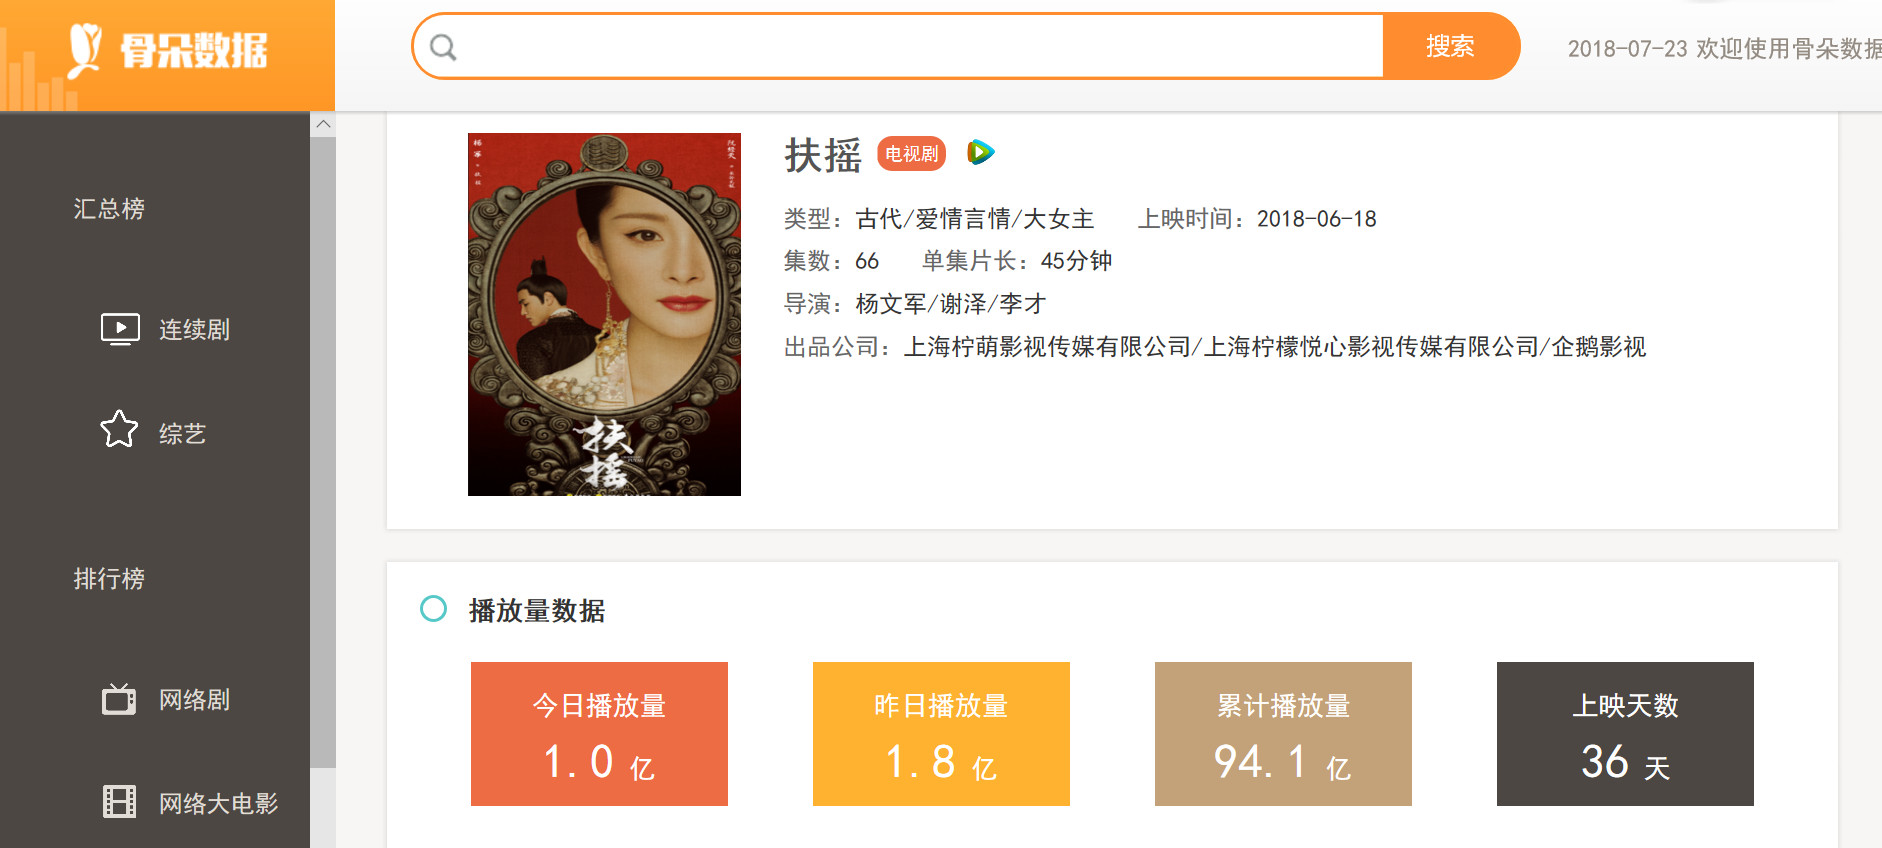Focus the top search input field
Image resolution: width=1882 pixels, height=848 pixels.
[x=920, y=46]
